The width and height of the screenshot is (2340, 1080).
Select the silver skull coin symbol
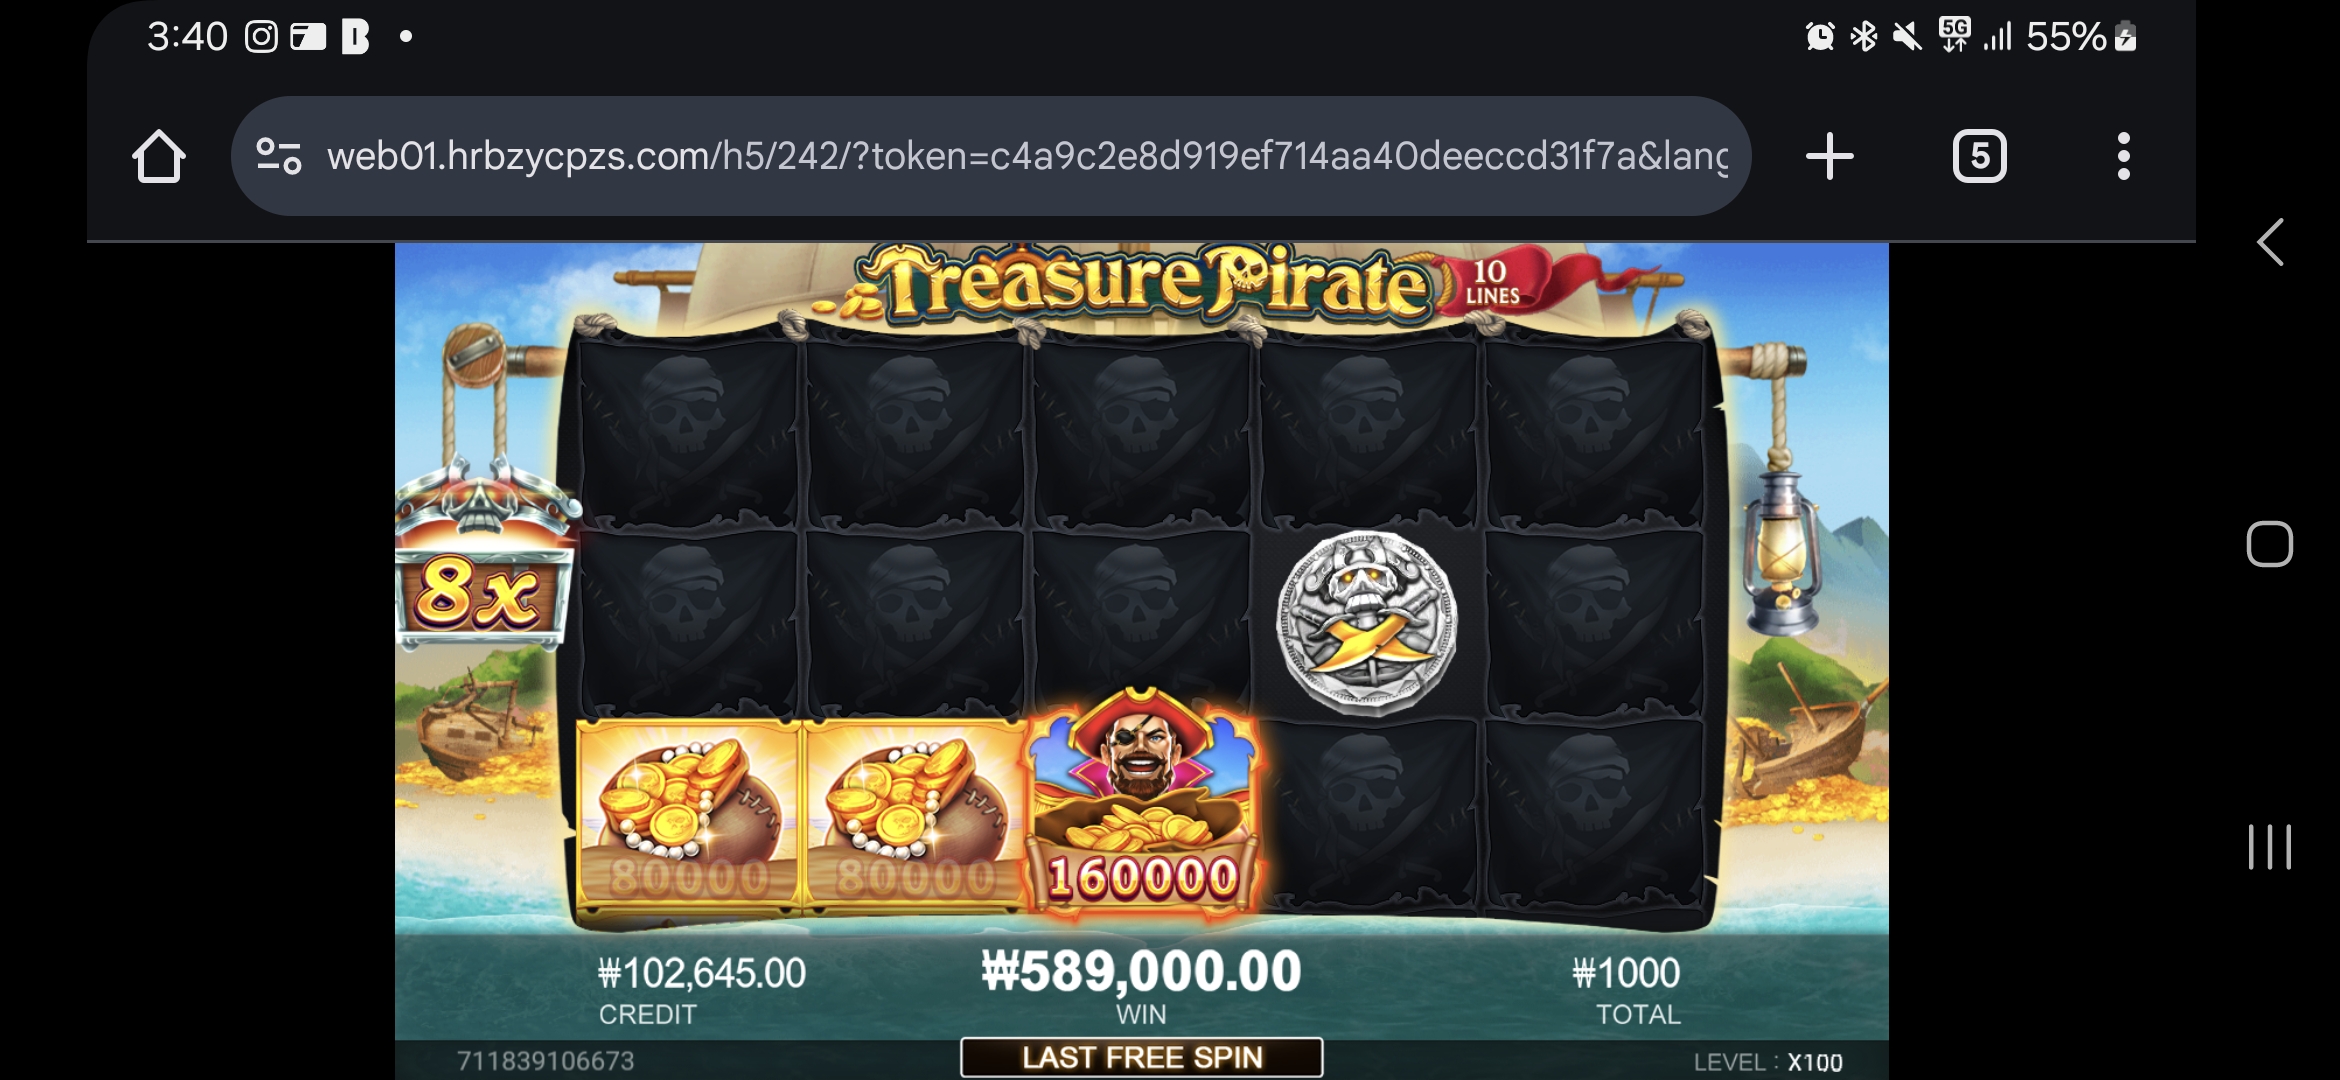click(1367, 622)
